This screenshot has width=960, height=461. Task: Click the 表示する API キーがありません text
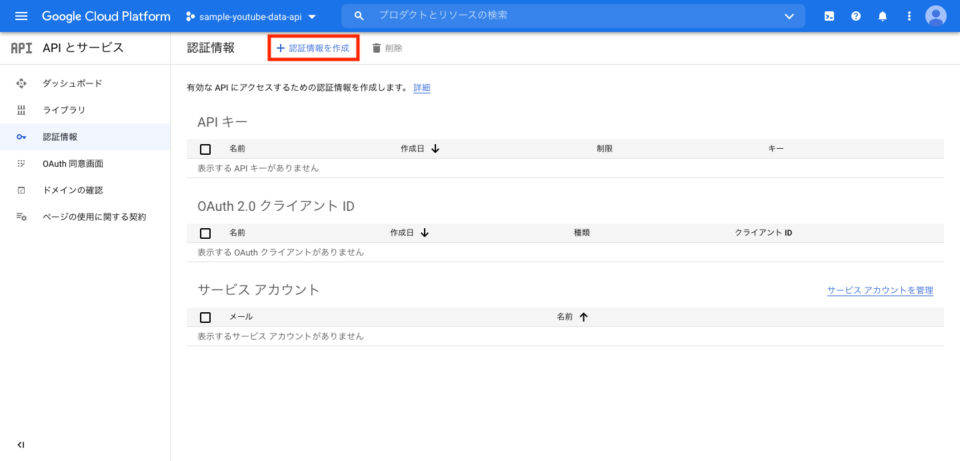pyautogui.click(x=258, y=168)
